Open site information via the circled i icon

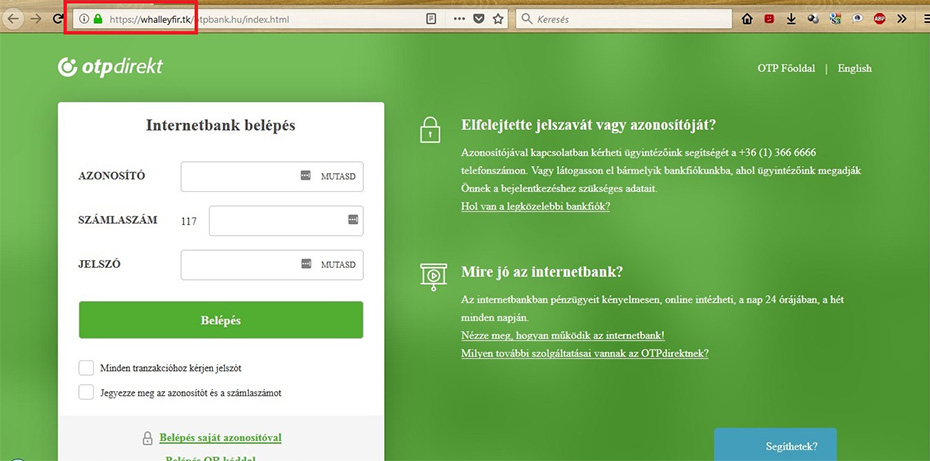(x=84, y=19)
